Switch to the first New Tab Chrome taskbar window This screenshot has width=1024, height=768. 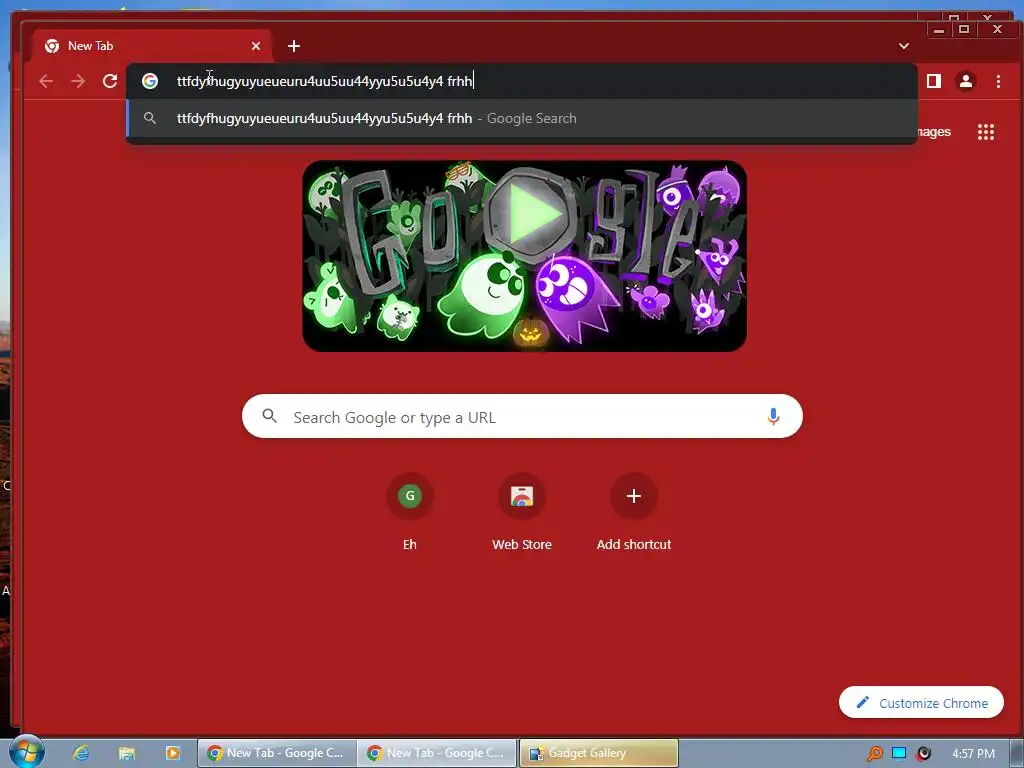point(277,753)
